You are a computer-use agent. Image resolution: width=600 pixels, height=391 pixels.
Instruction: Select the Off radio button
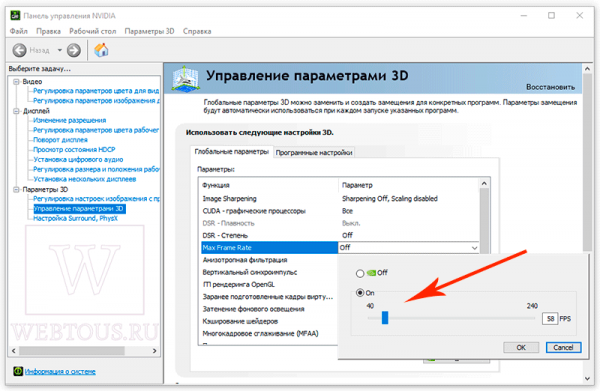[x=360, y=273]
